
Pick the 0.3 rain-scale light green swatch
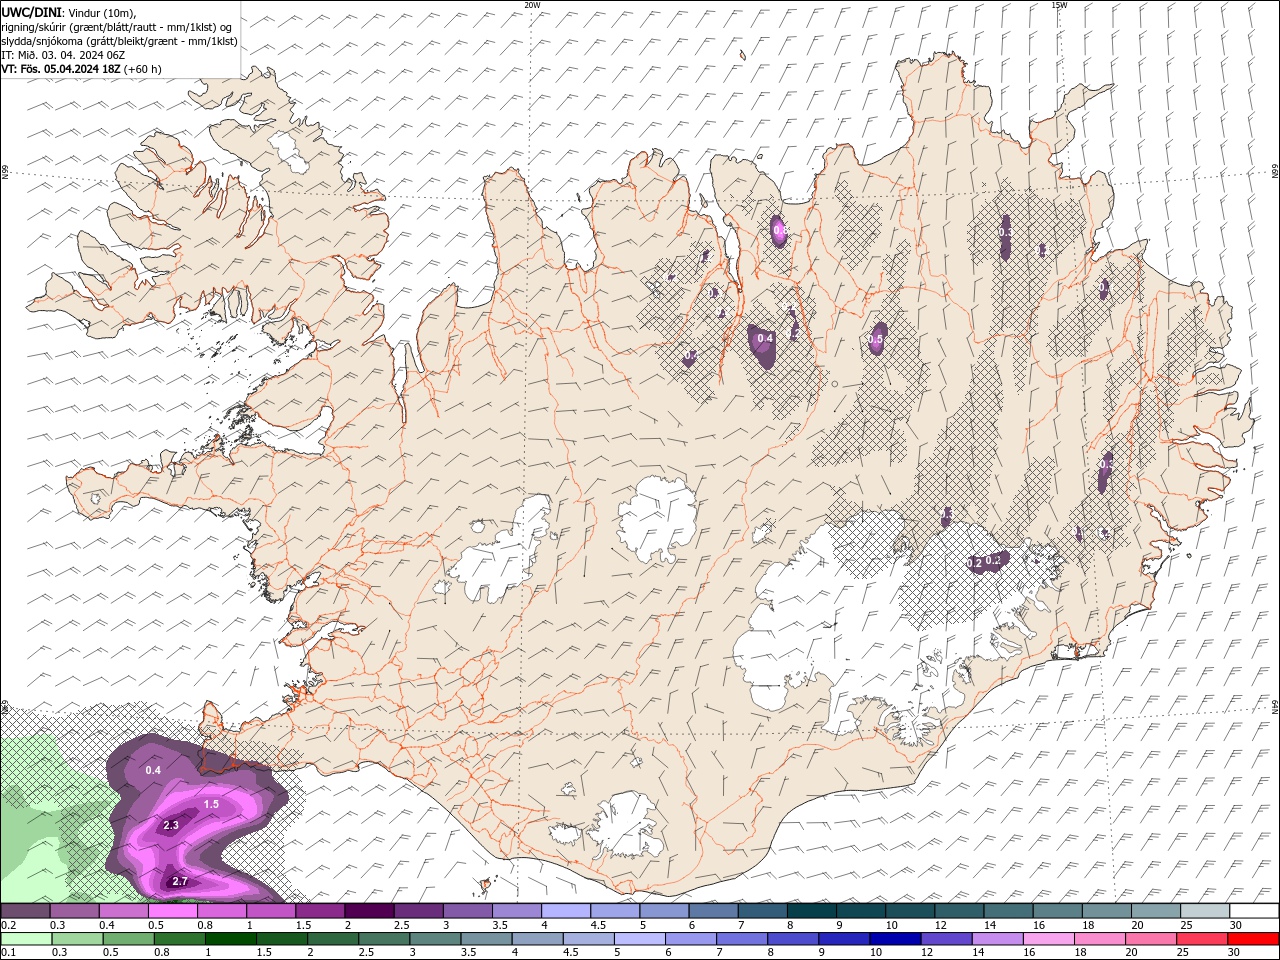(x=77, y=939)
